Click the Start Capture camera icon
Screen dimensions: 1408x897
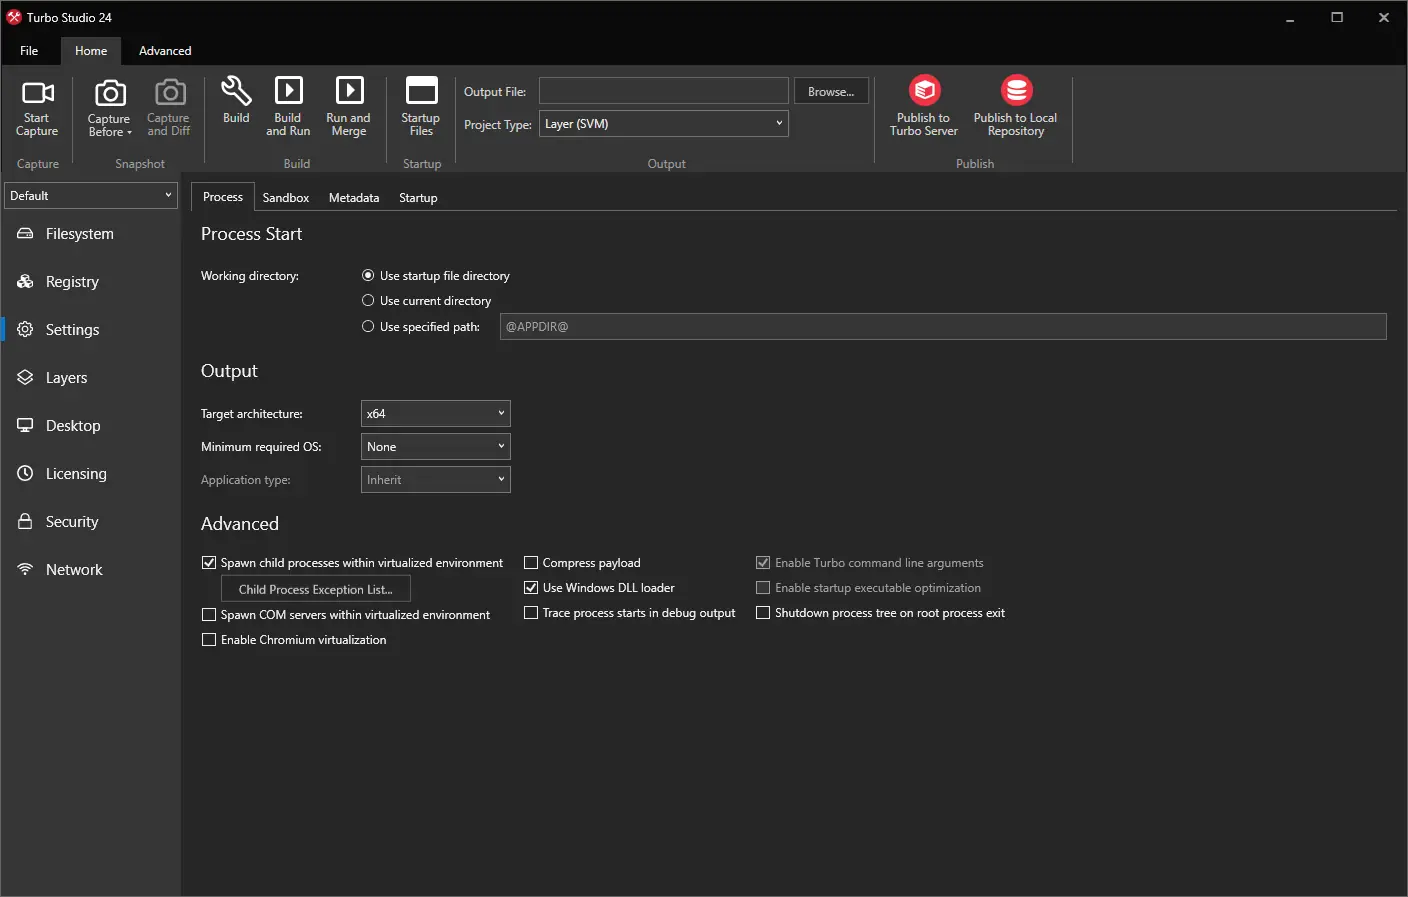click(38, 93)
